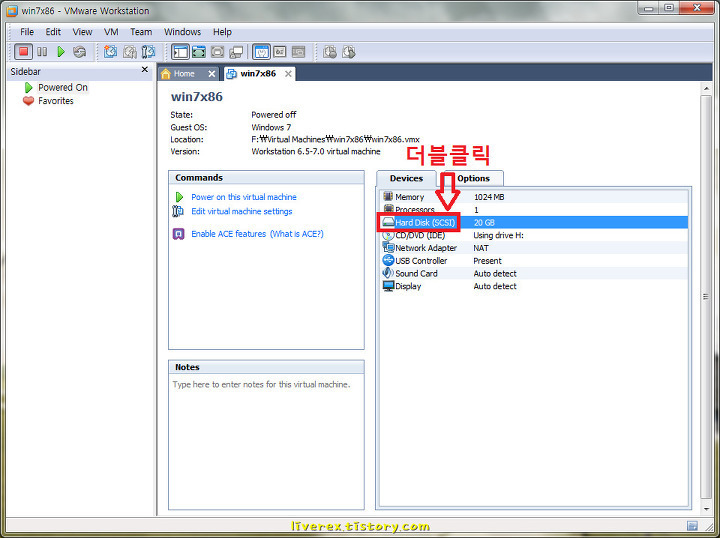This screenshot has width=720, height=538.
Task: Click the 'Using drive H:' value
Action: (x=498, y=235)
